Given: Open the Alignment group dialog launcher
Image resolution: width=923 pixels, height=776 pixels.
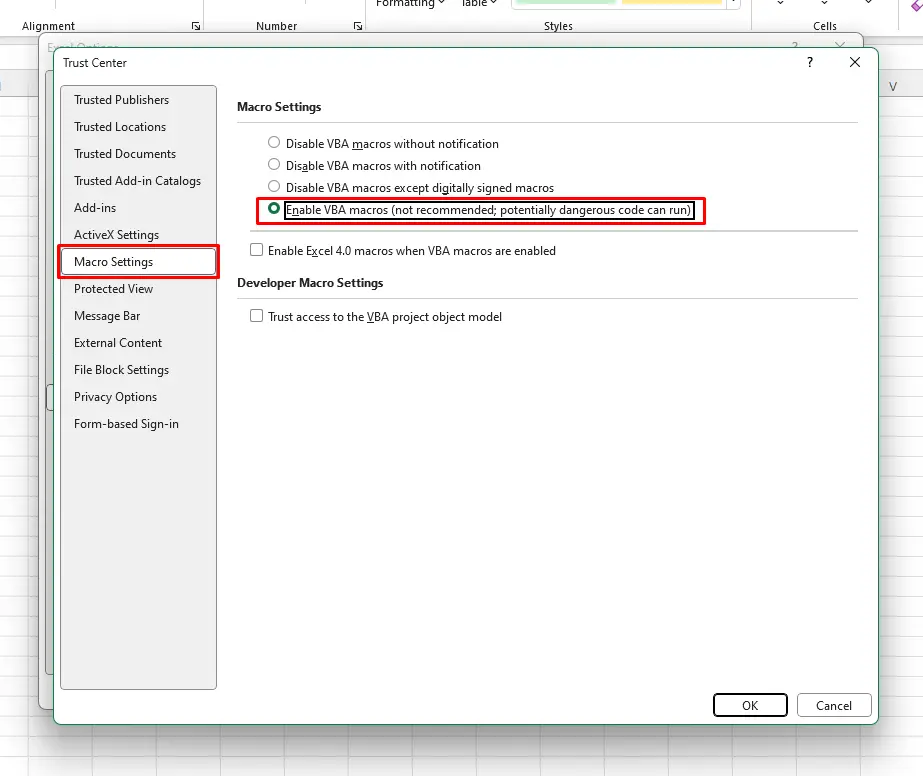Looking at the screenshot, I should [x=196, y=27].
